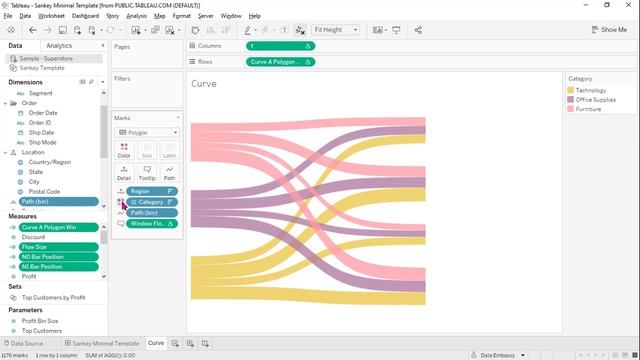Click the Detail card on Marks
Screen dimensions: 640x360
click(124, 173)
